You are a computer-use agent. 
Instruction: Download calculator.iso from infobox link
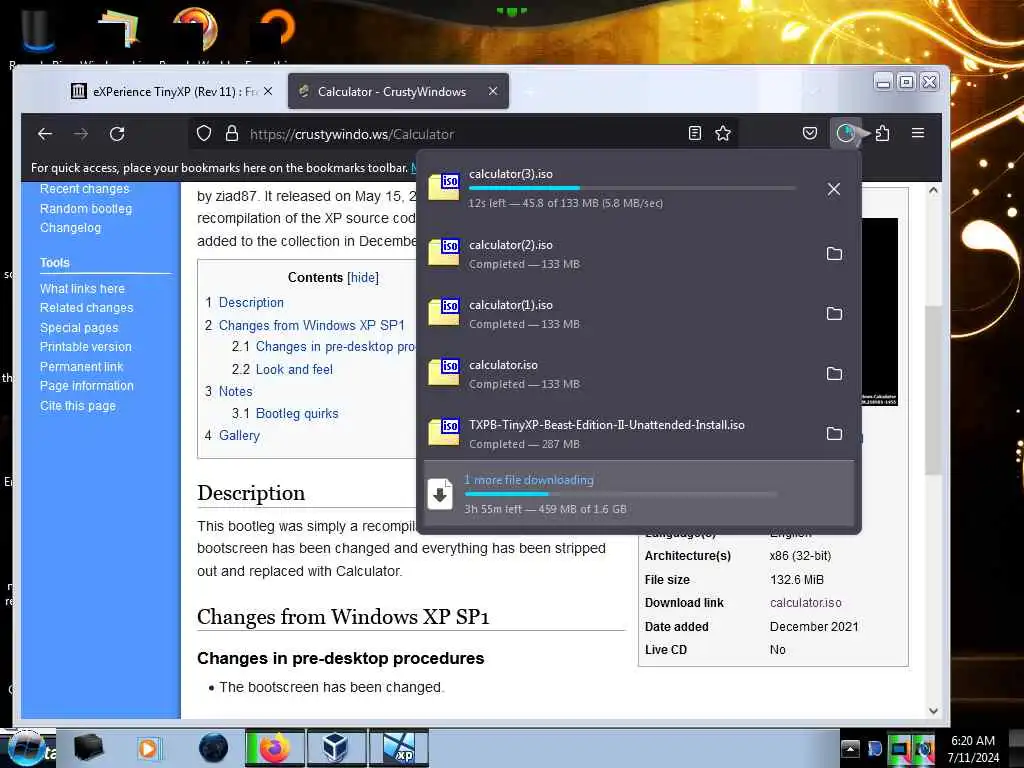click(x=806, y=603)
